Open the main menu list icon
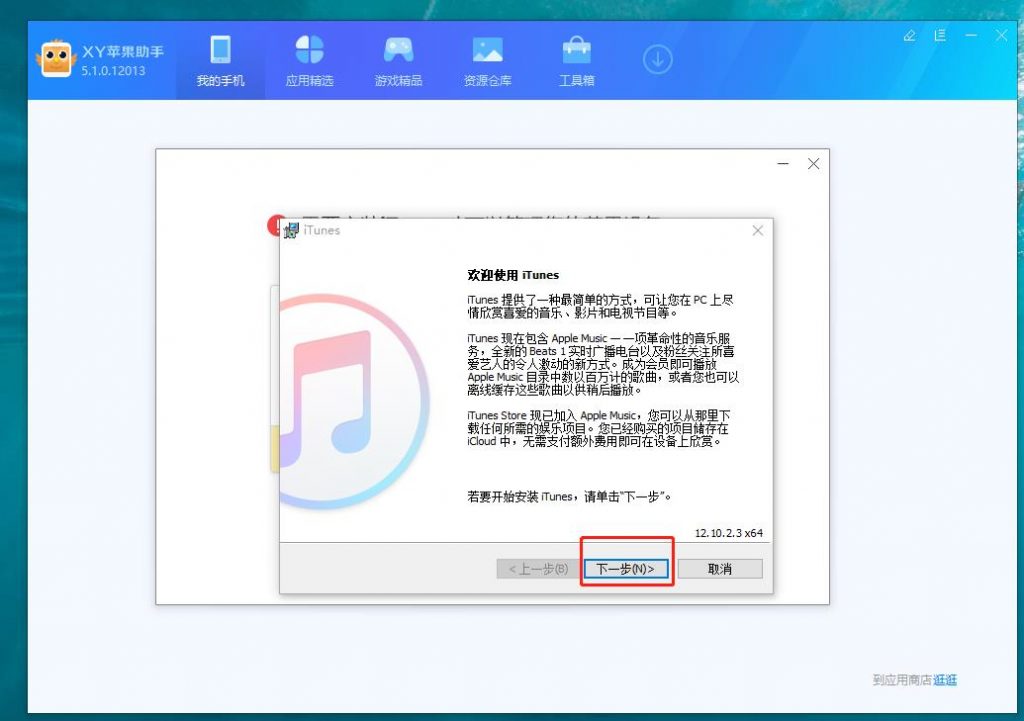The height and width of the screenshot is (721, 1024). click(940, 35)
